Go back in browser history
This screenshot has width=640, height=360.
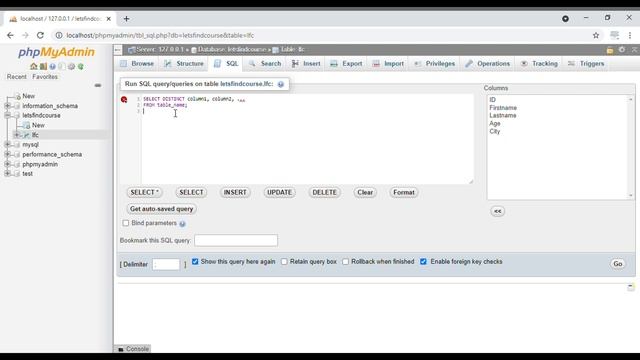[x=10, y=36]
